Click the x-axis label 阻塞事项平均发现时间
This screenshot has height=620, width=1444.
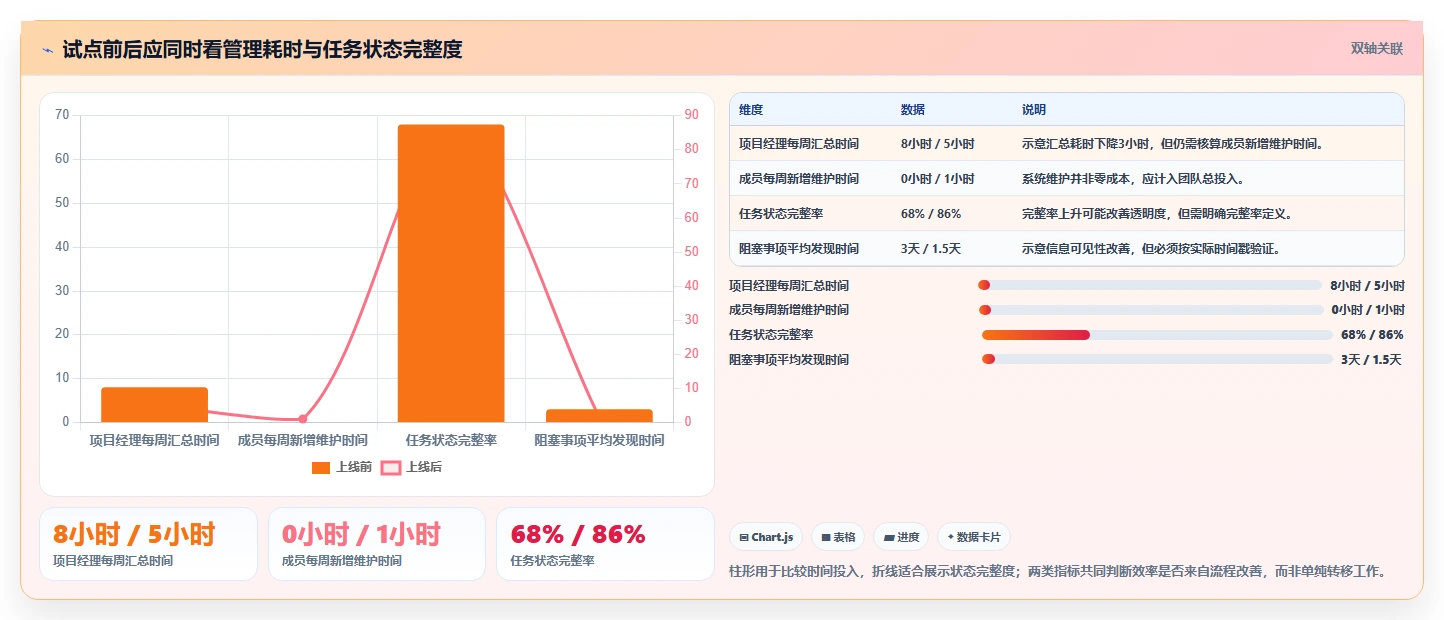click(x=599, y=440)
